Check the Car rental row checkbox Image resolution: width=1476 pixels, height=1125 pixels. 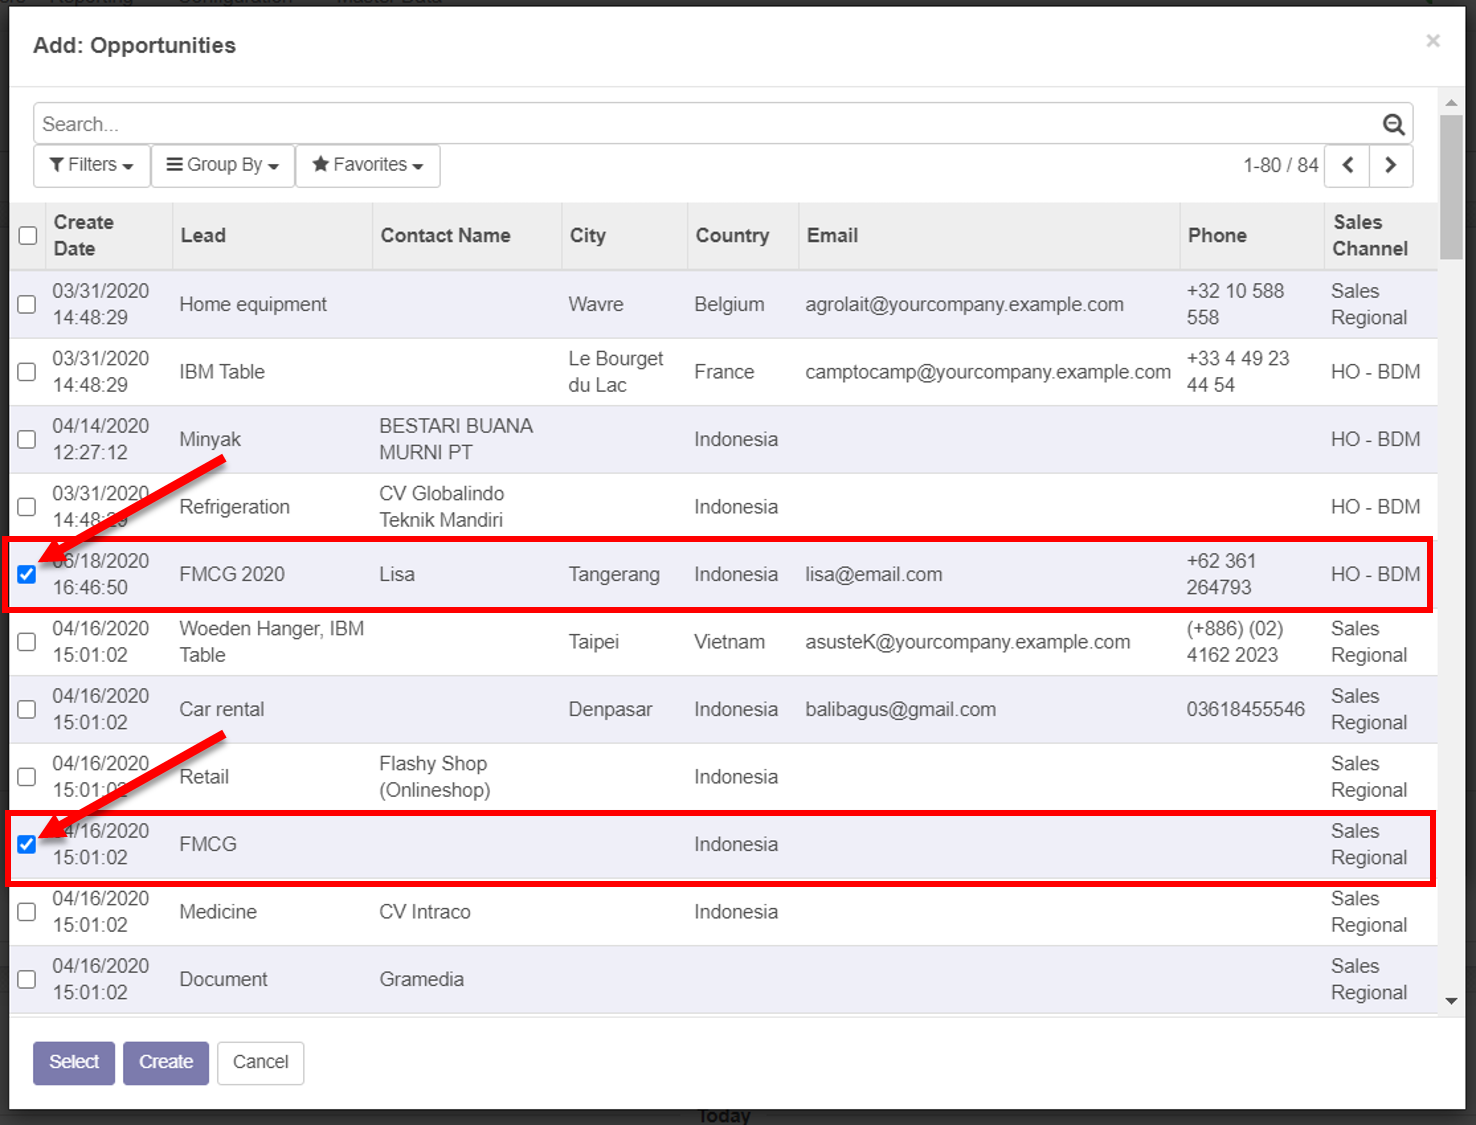[x=27, y=709]
